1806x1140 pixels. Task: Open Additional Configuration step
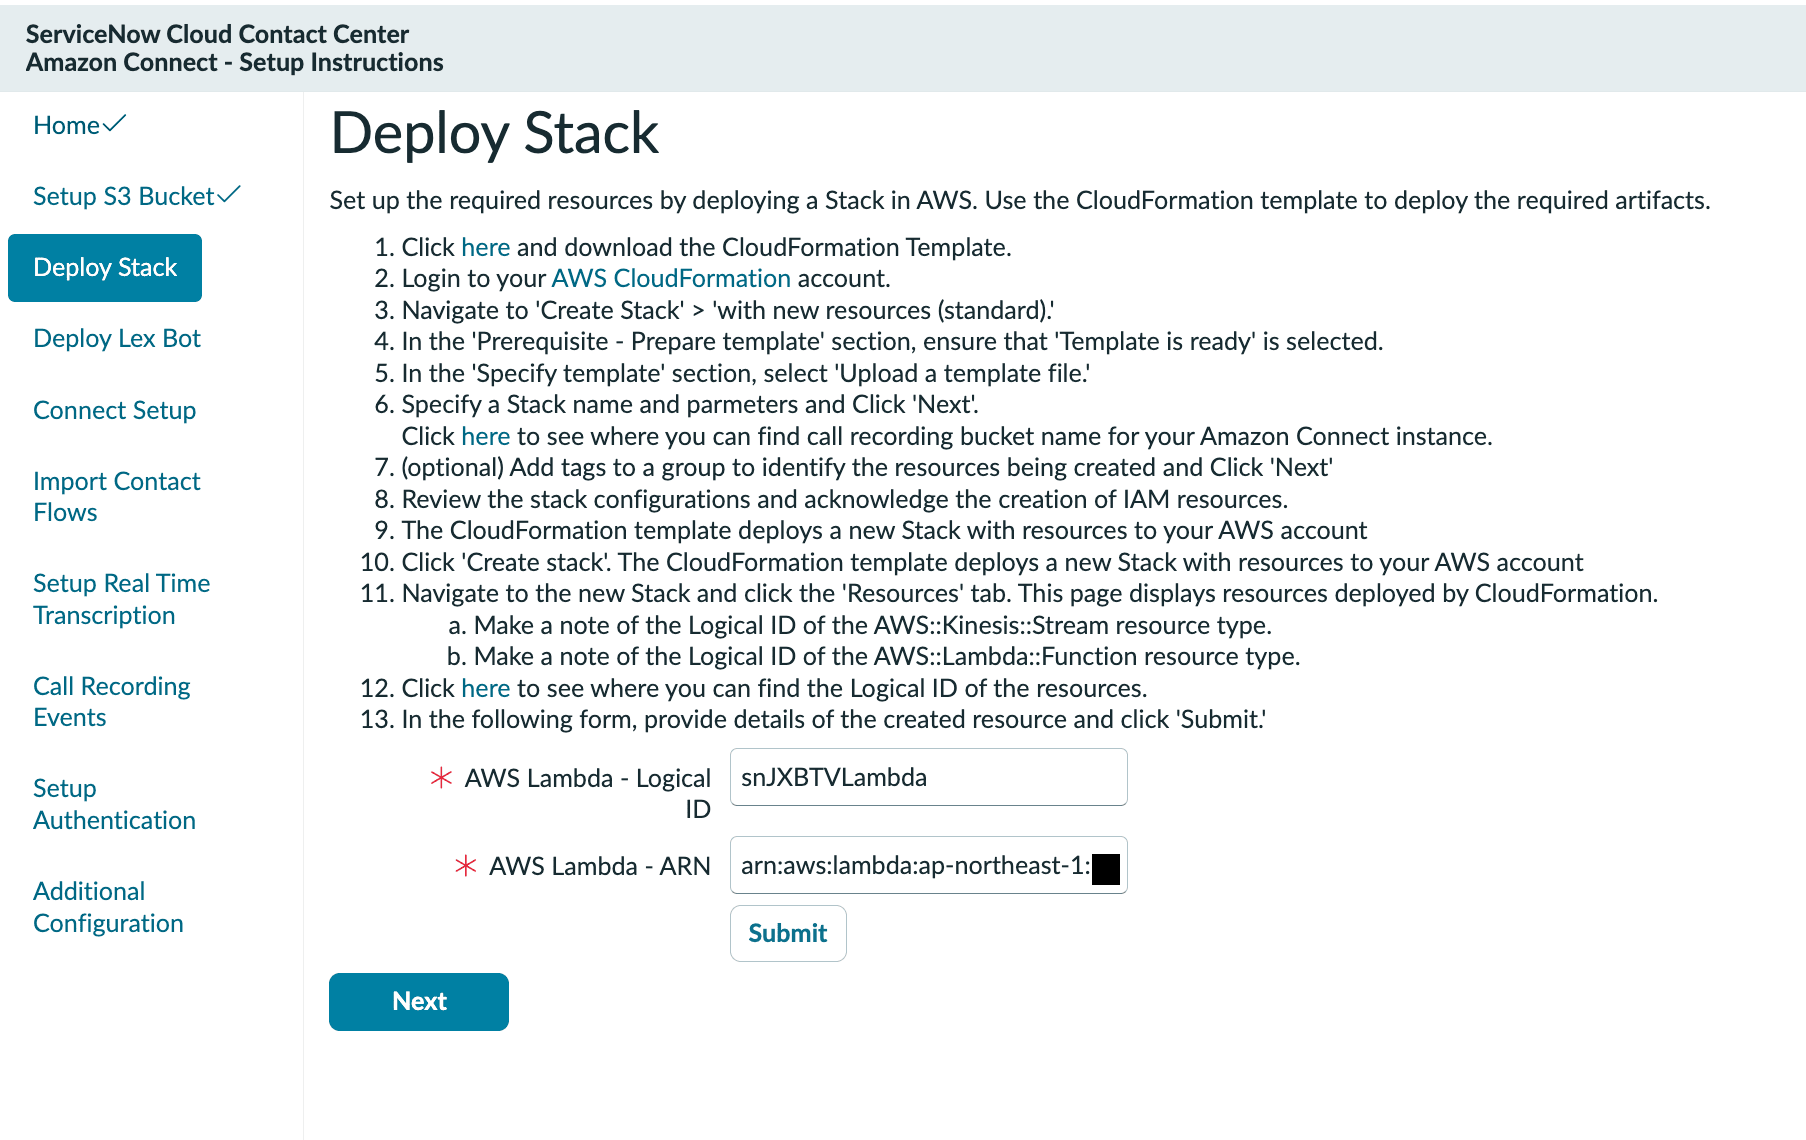point(108,907)
